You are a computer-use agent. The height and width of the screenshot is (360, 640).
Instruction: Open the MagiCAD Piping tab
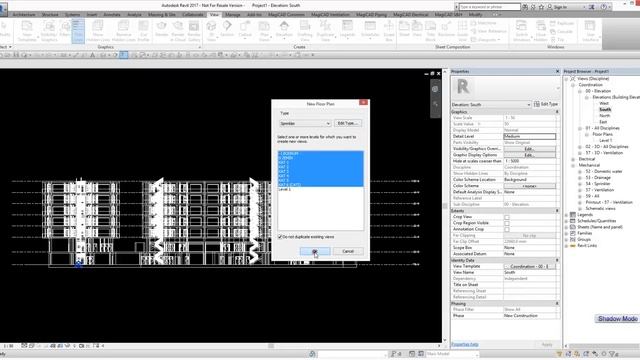pyautogui.click(x=371, y=15)
